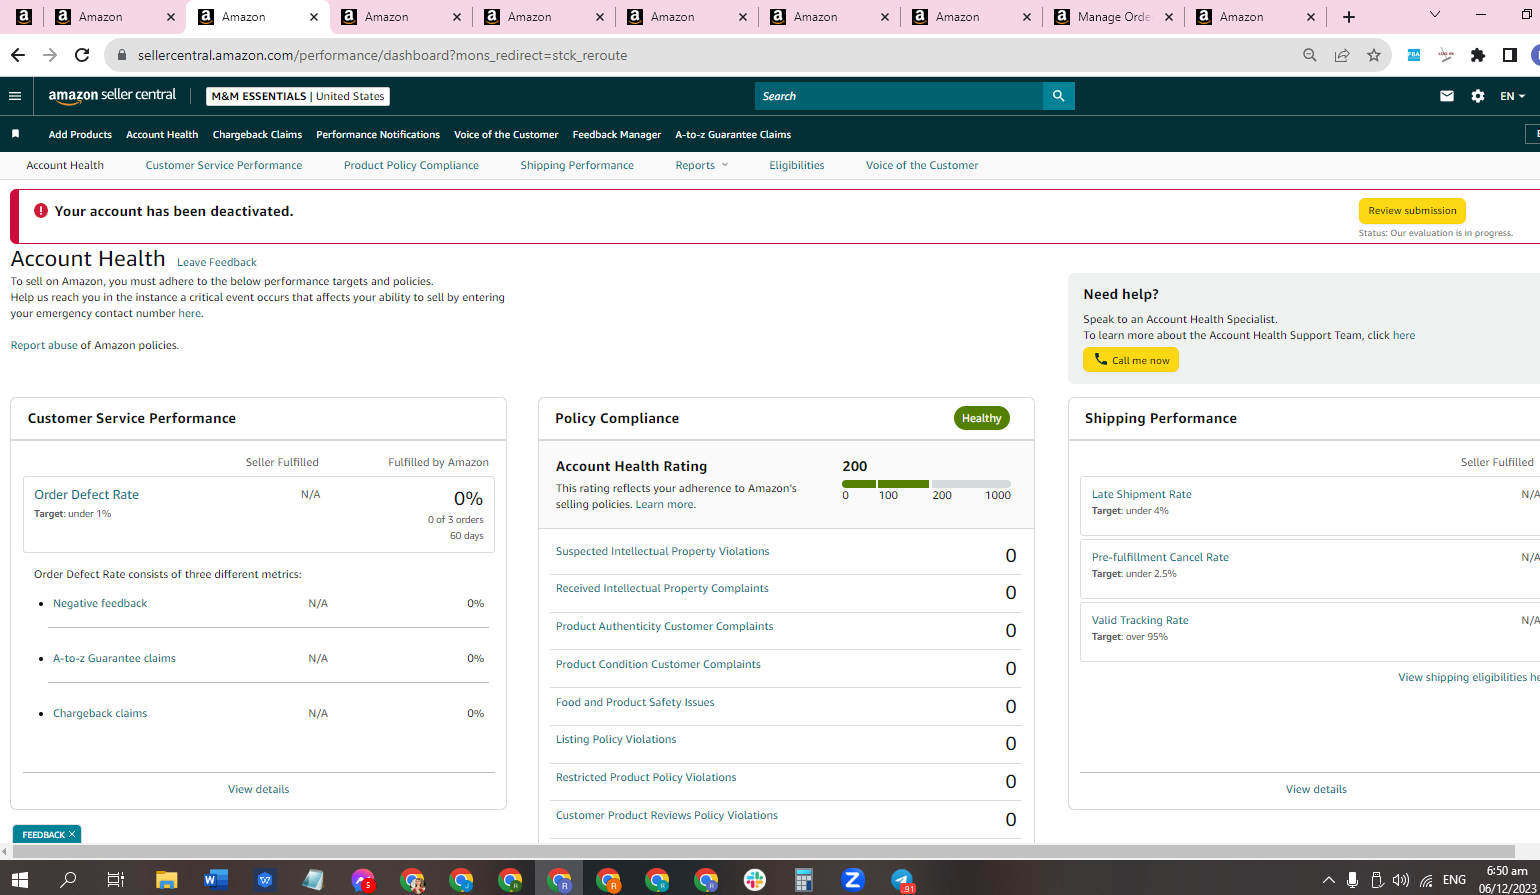The height and width of the screenshot is (895, 1540).
Task: Switch to the Manage Orders browser tab
Action: (1113, 17)
